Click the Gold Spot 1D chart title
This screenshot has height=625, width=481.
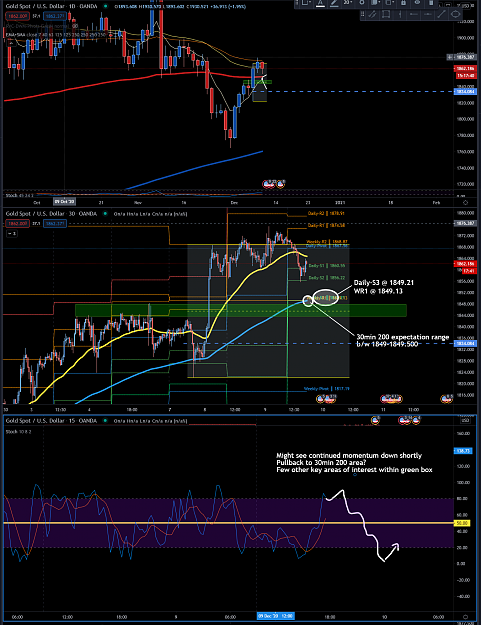51,6
